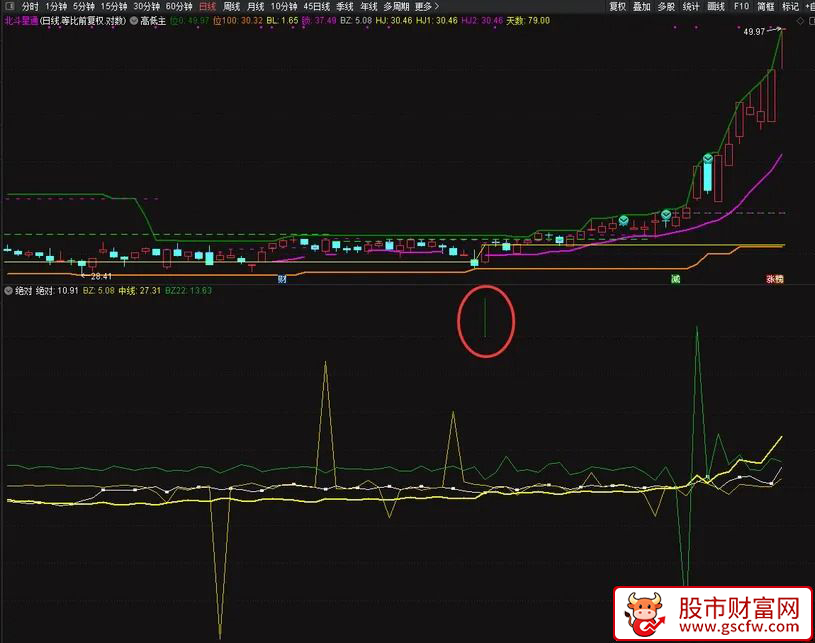Screen dimensions: 815x643
Task: Toggle the circle beside 绝对 indicator name
Action: (x=8, y=290)
